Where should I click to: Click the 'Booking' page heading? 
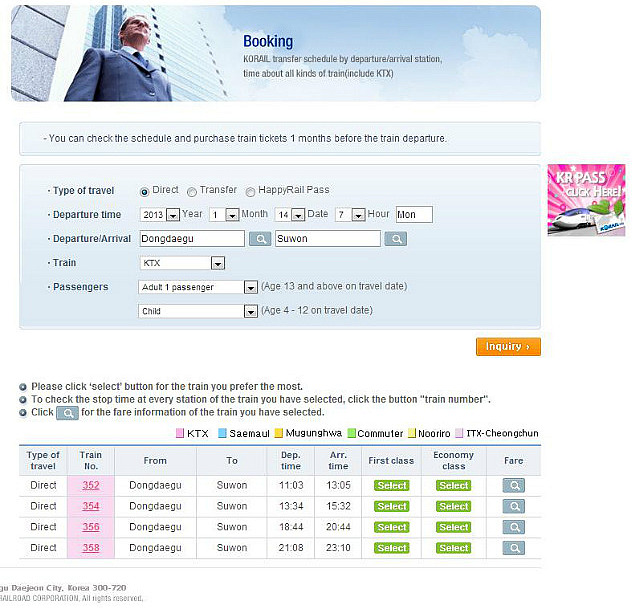[x=268, y=42]
